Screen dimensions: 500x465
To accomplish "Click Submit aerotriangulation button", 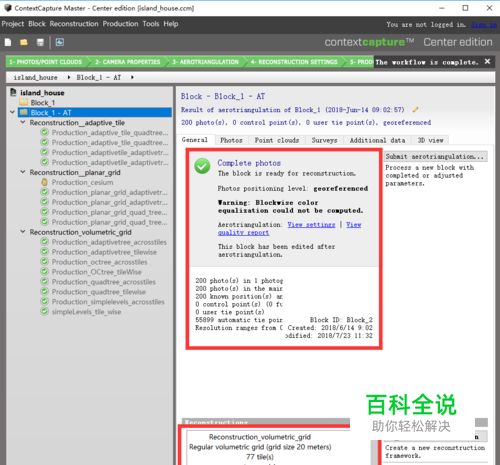I will [x=435, y=156].
